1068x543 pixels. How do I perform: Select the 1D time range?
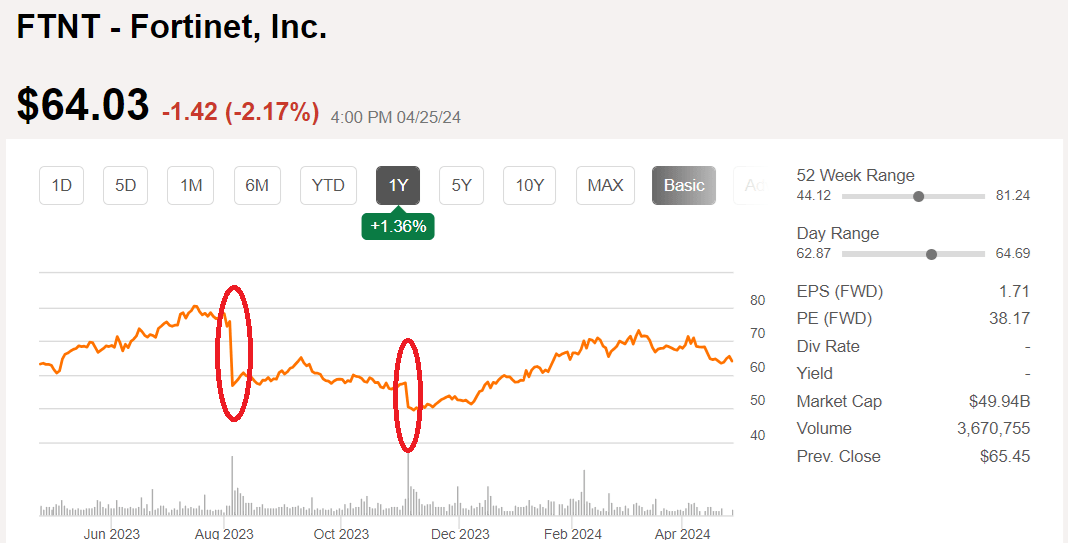(62, 185)
